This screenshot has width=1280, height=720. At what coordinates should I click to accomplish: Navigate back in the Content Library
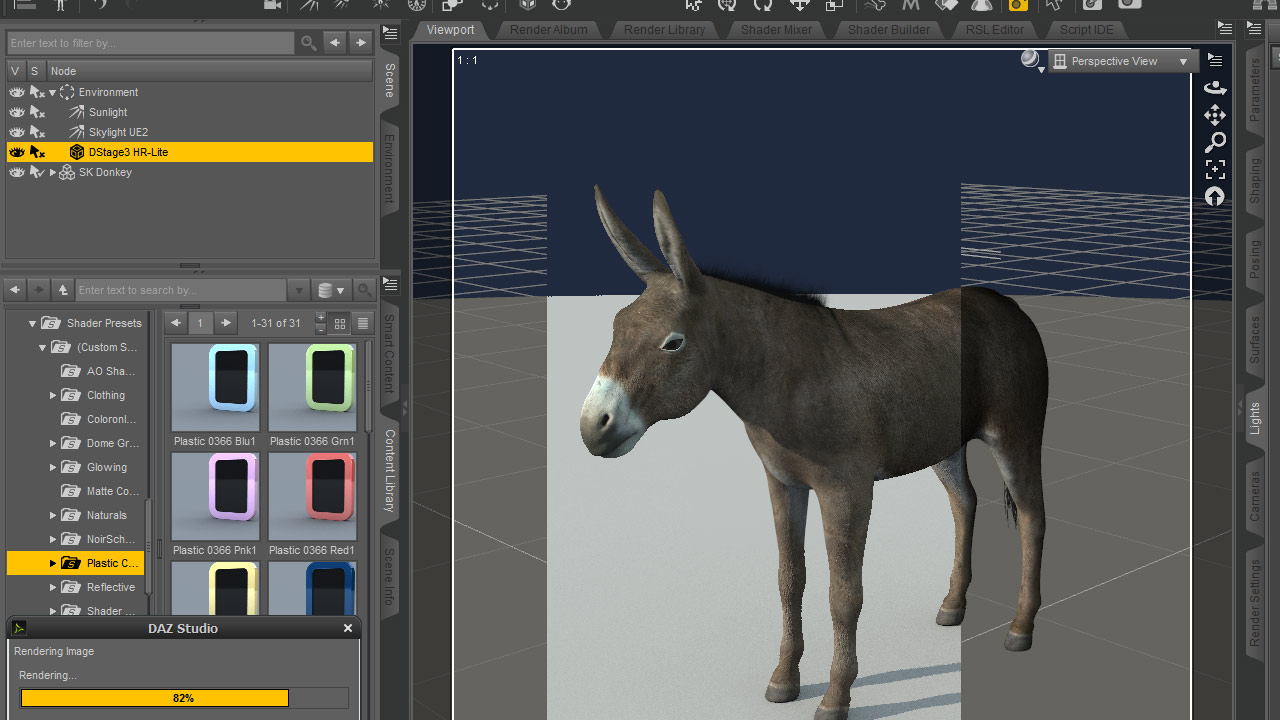pyautogui.click(x=15, y=290)
